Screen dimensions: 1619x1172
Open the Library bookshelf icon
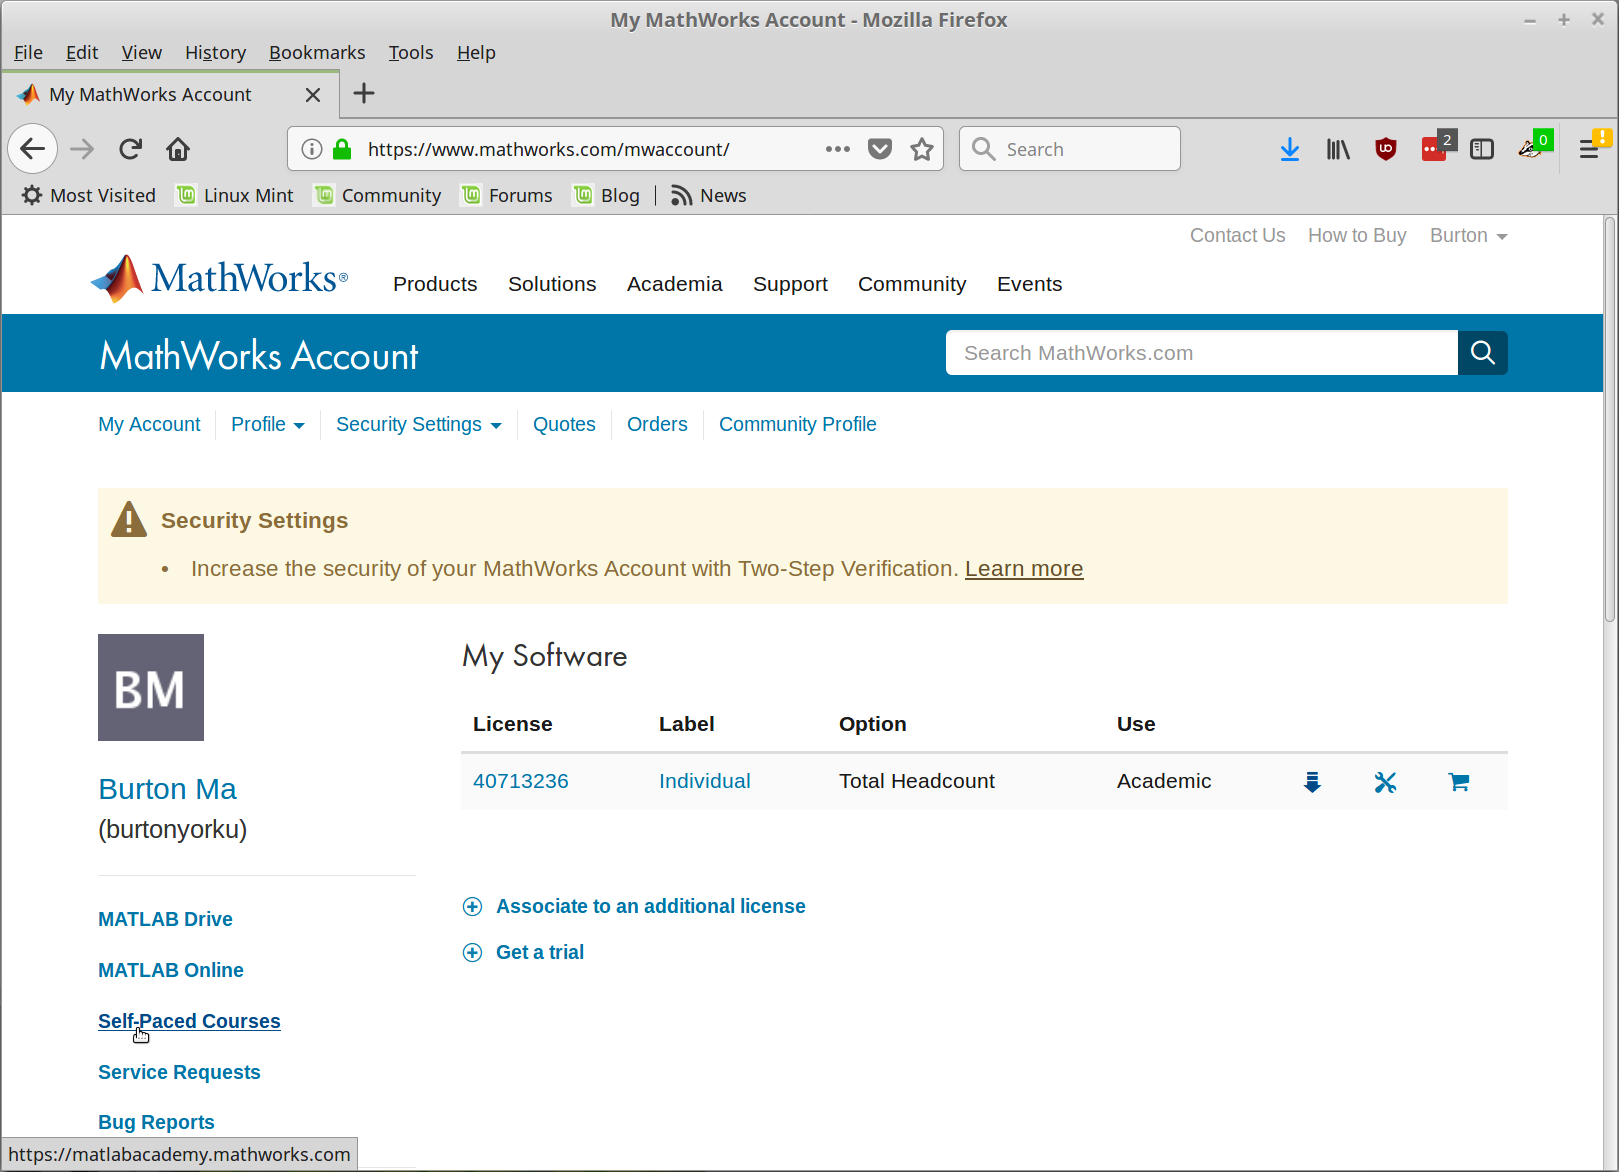[1338, 149]
